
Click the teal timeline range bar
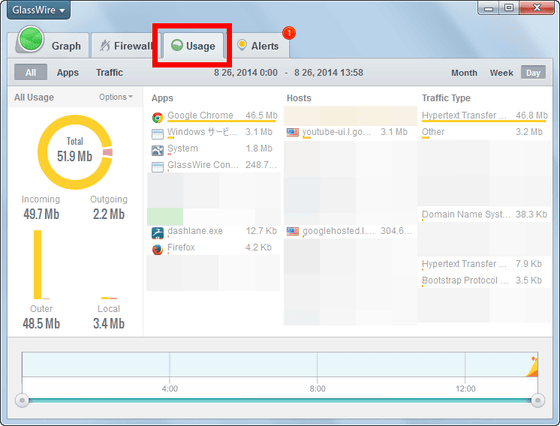[x=280, y=401]
